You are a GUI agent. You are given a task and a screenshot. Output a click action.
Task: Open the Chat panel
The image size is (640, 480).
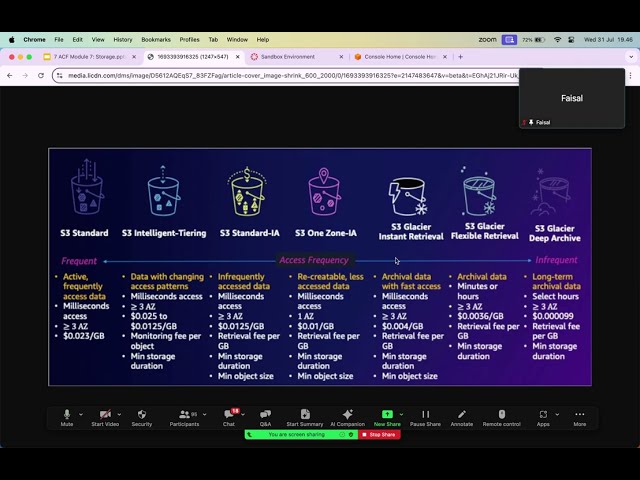pos(229,415)
